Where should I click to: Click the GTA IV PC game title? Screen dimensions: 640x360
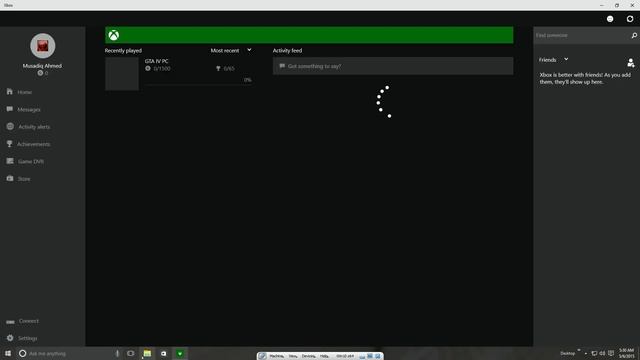156,61
